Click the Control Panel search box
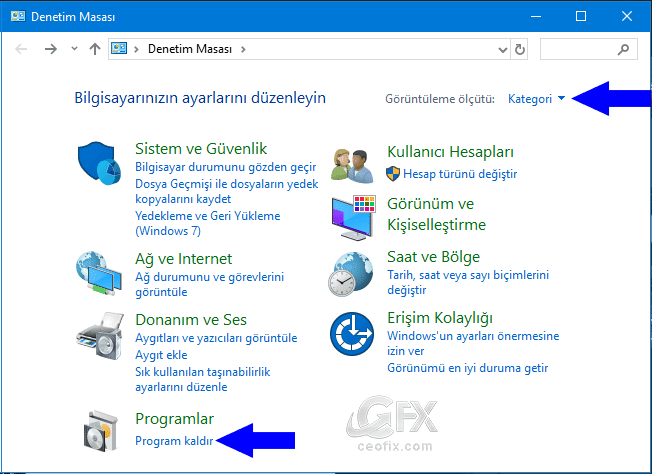652x474 pixels. [580, 48]
